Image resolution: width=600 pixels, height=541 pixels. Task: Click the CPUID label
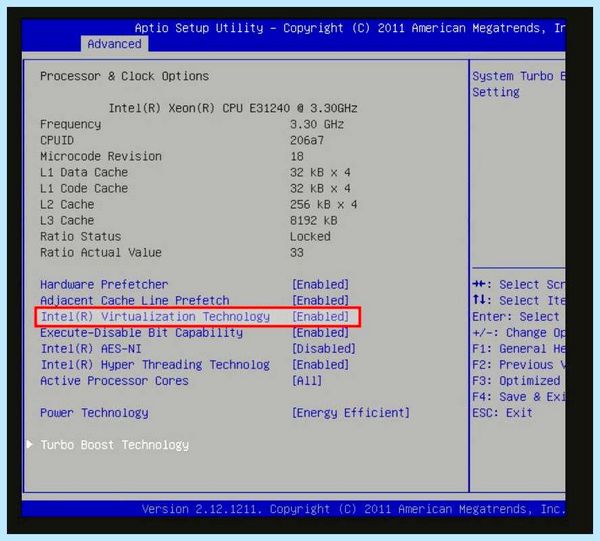pyautogui.click(x=57, y=140)
